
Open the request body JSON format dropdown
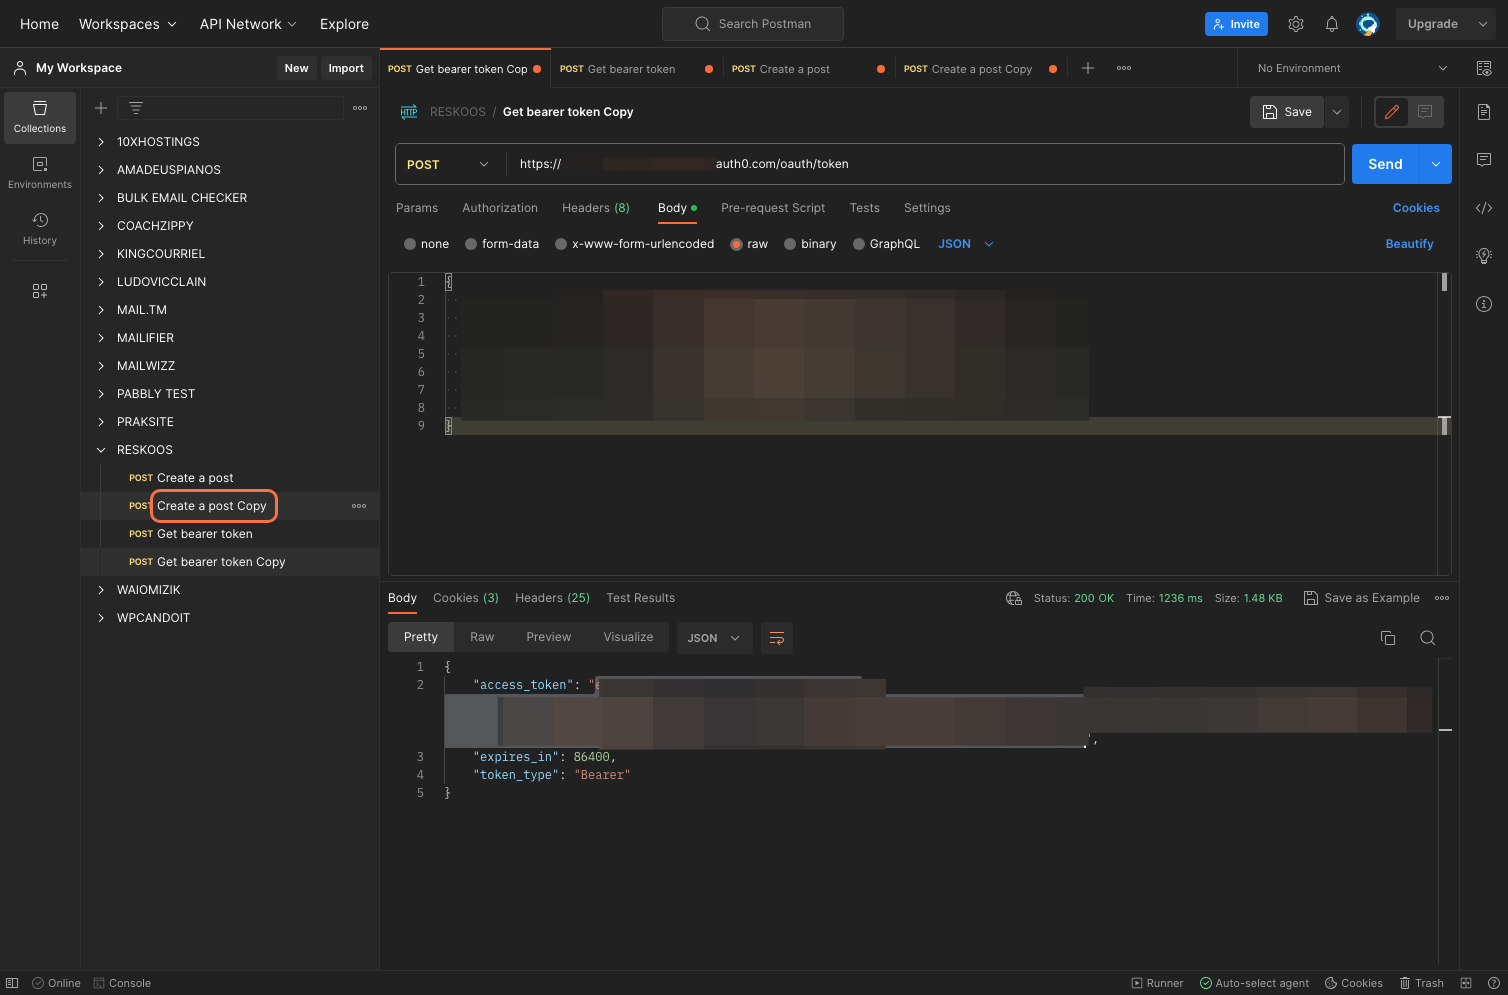966,244
